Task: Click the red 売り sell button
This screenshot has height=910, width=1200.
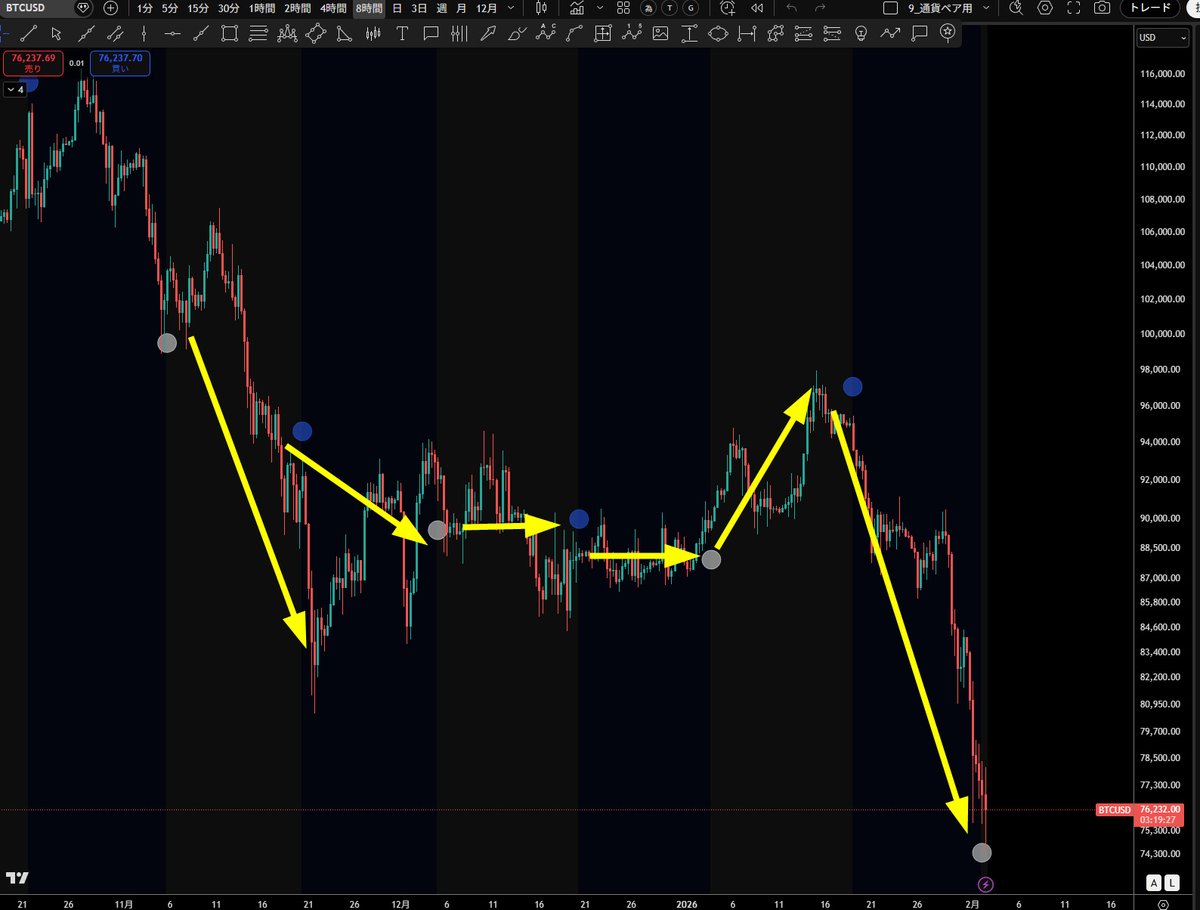Action: pos(33,64)
